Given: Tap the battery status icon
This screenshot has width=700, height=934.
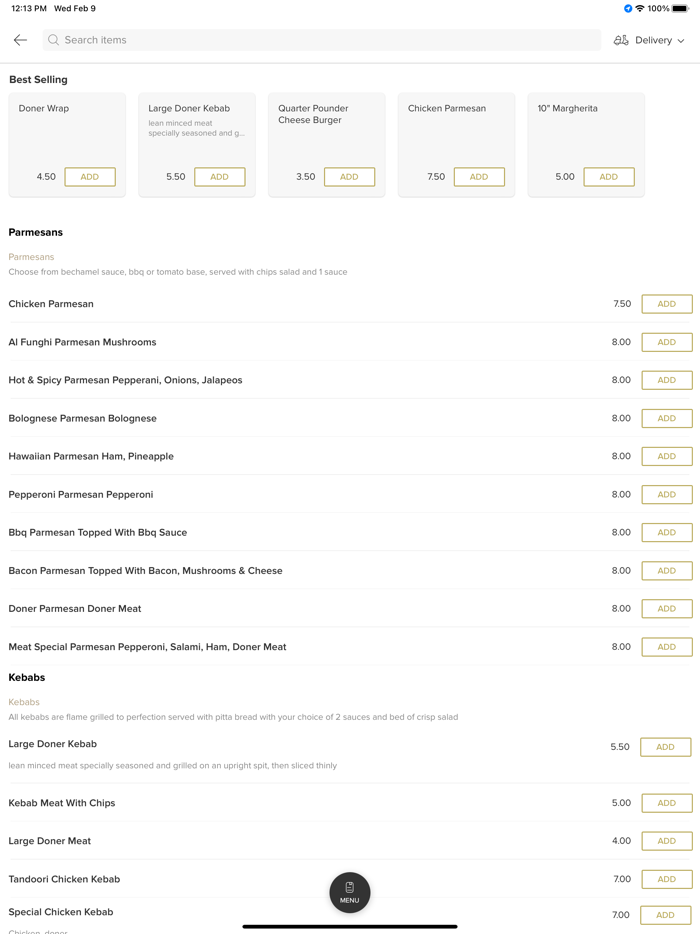Looking at the screenshot, I should [680, 9].
